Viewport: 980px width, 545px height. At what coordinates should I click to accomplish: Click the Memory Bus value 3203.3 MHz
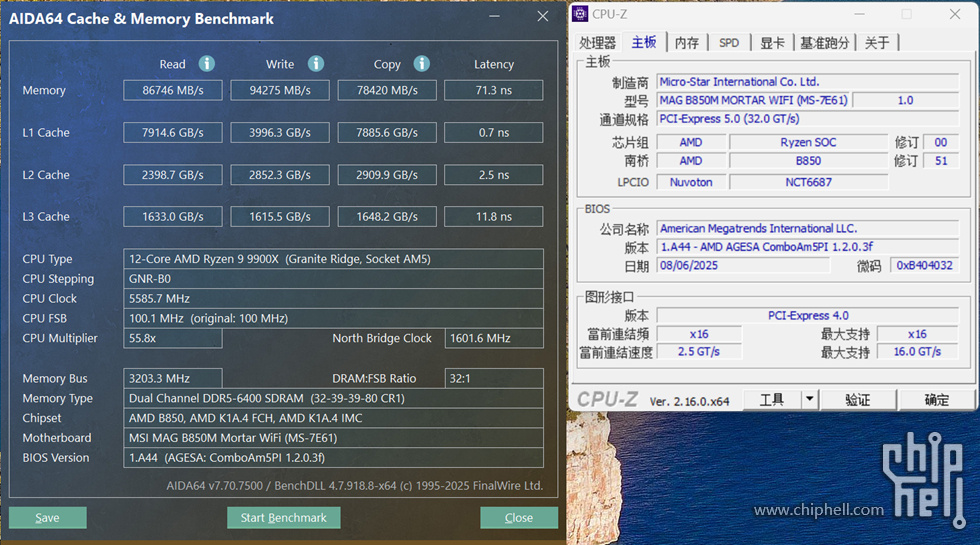pyautogui.click(x=172, y=378)
